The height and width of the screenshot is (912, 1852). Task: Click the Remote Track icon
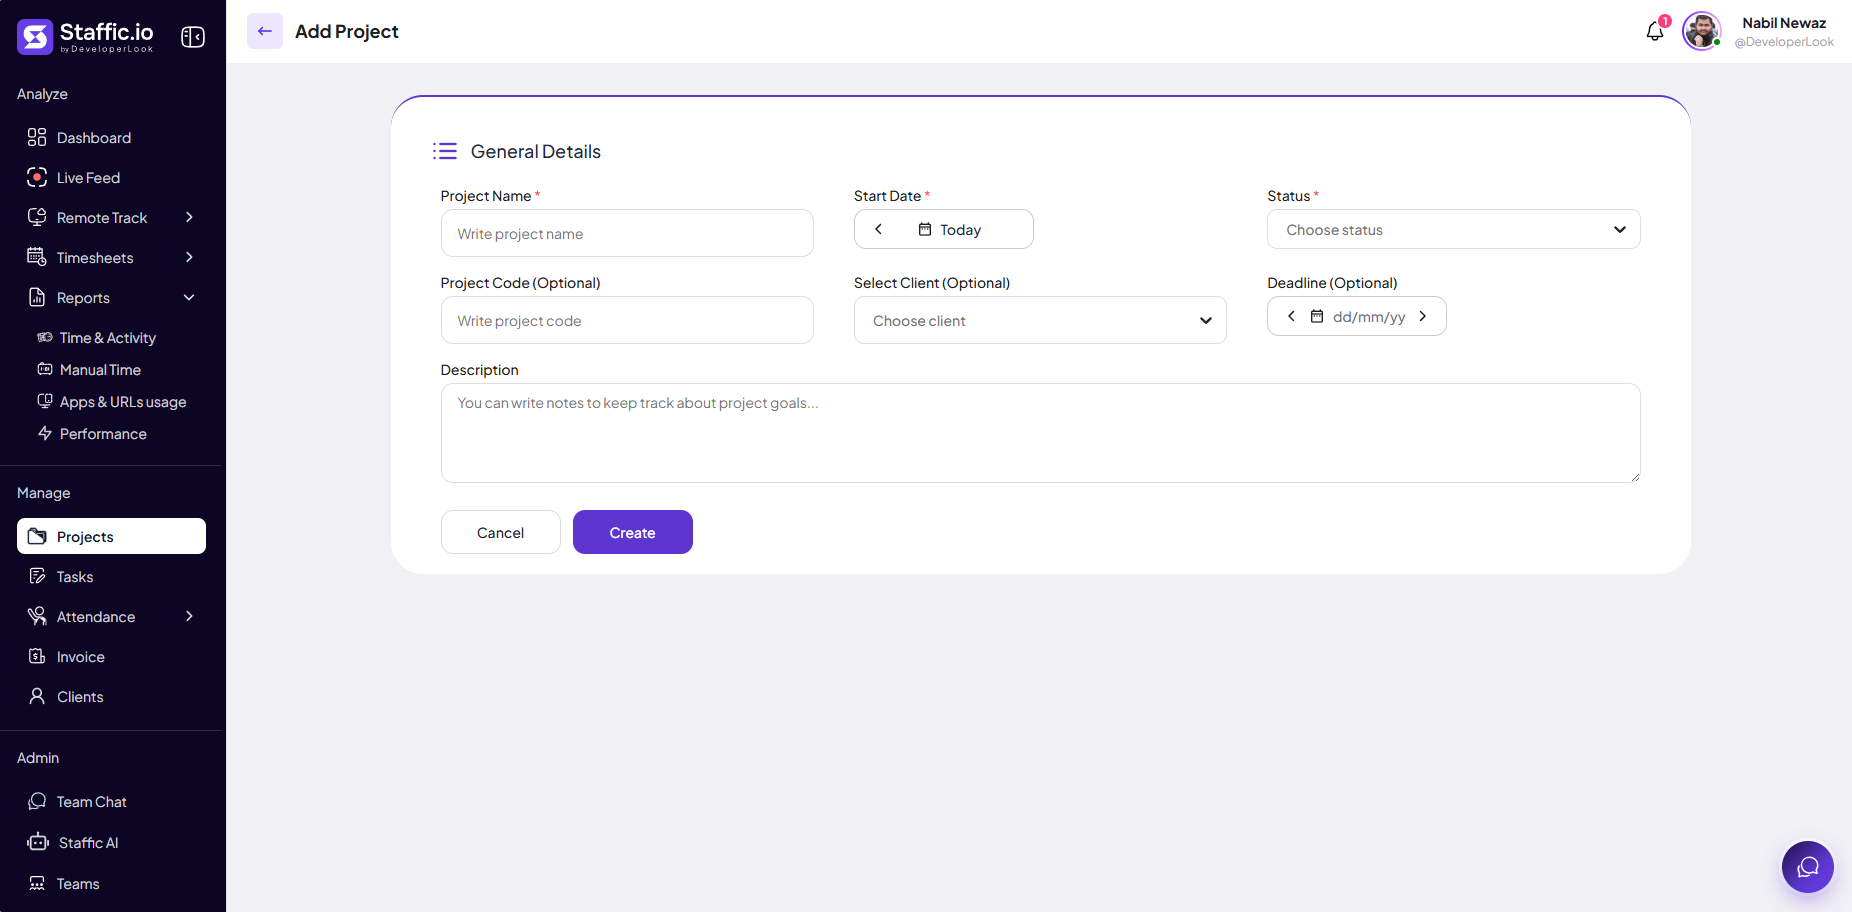pyautogui.click(x=37, y=217)
